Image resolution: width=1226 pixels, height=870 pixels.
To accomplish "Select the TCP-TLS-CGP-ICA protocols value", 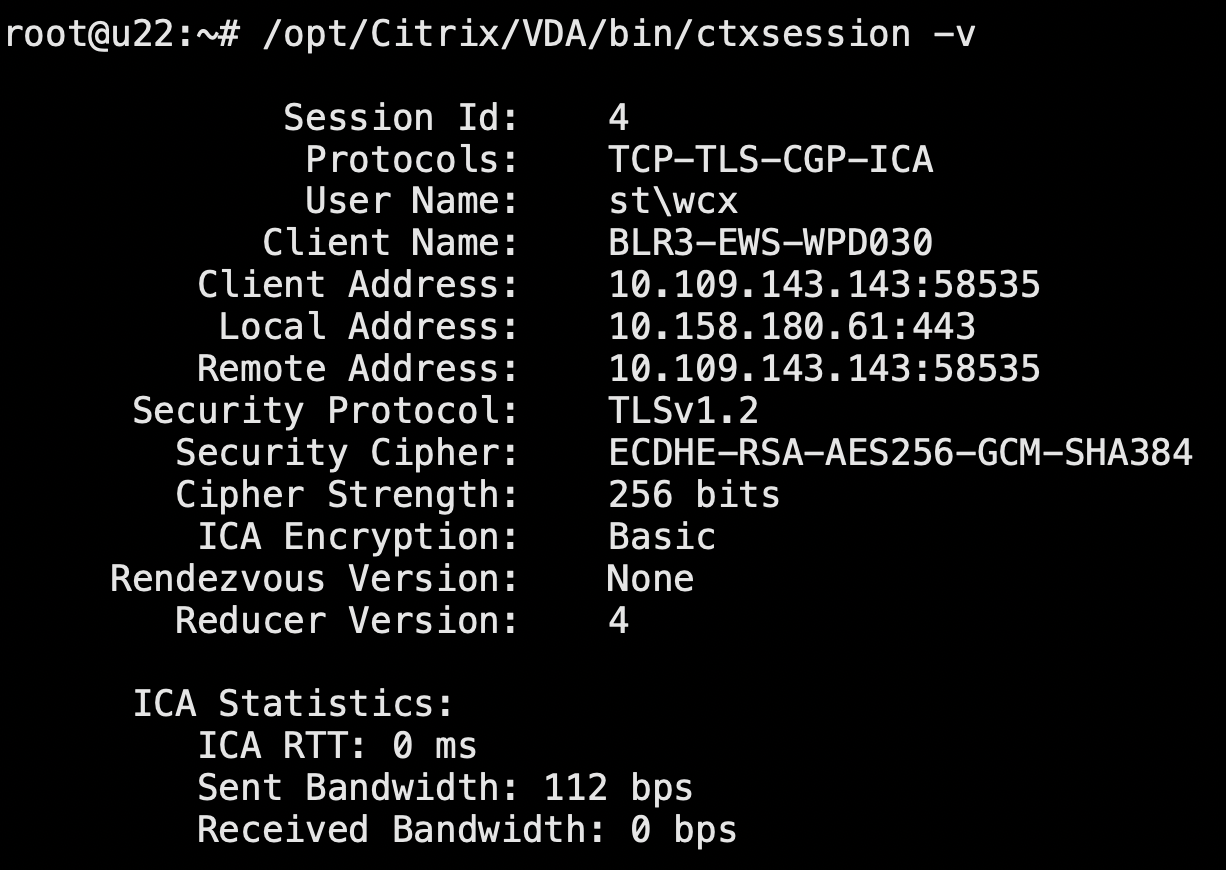I will click(x=770, y=160).
